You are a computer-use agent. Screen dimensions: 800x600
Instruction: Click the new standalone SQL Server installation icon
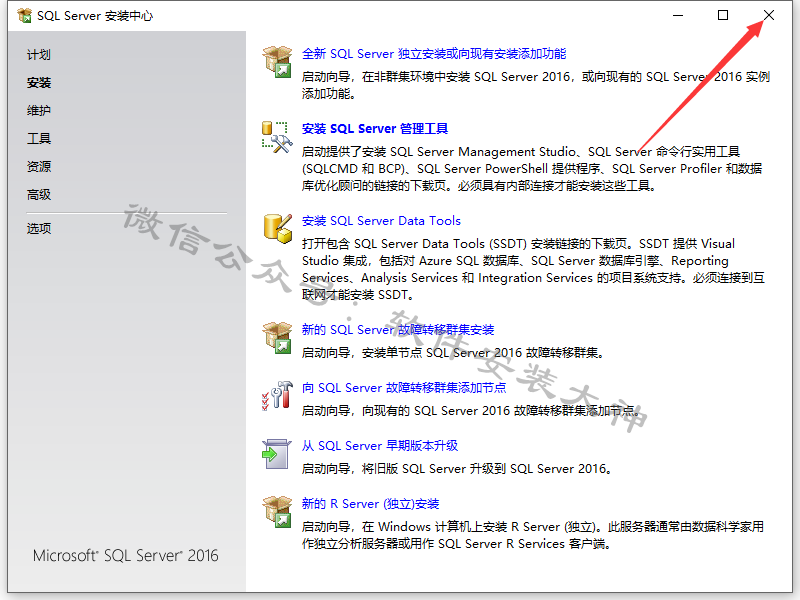click(x=277, y=61)
